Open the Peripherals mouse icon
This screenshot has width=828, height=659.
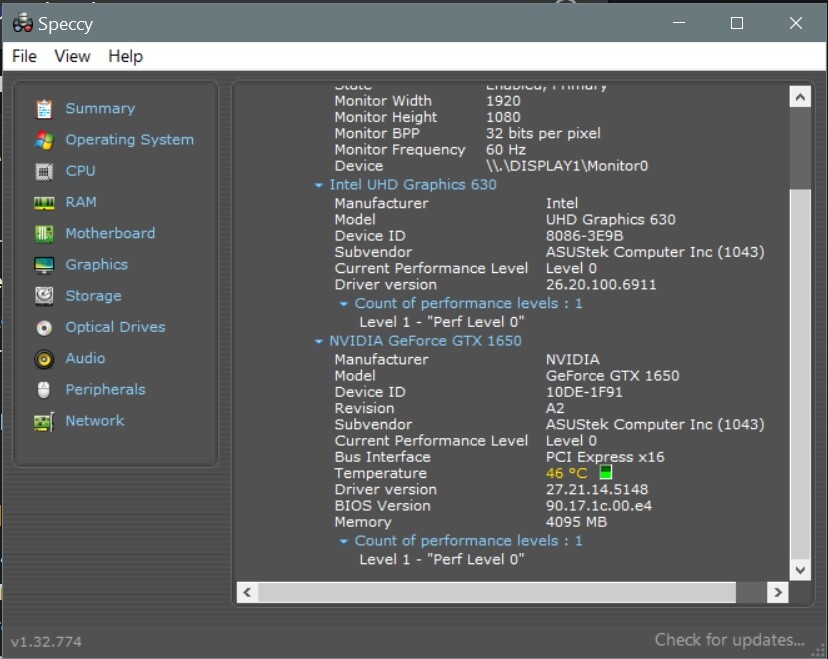coord(44,390)
